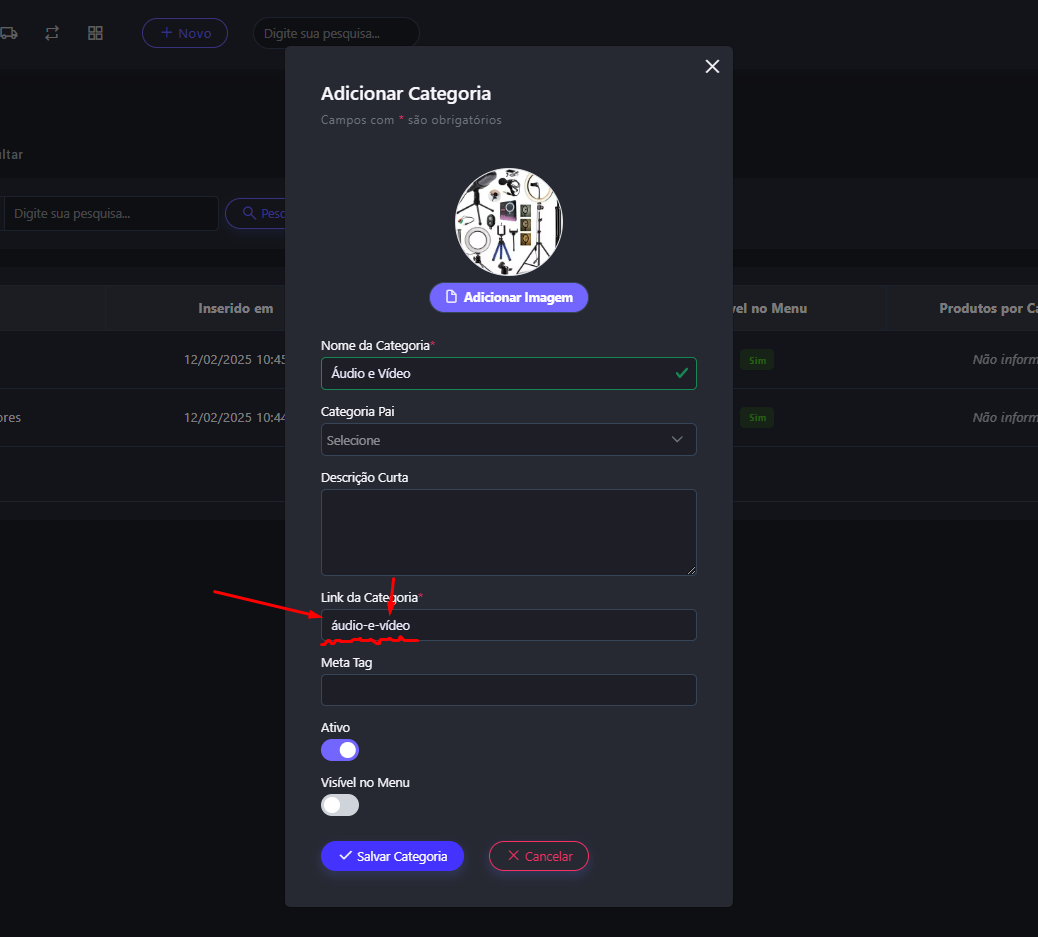Enable the Visível no Menu toggle
1038x937 pixels.
[x=340, y=805]
